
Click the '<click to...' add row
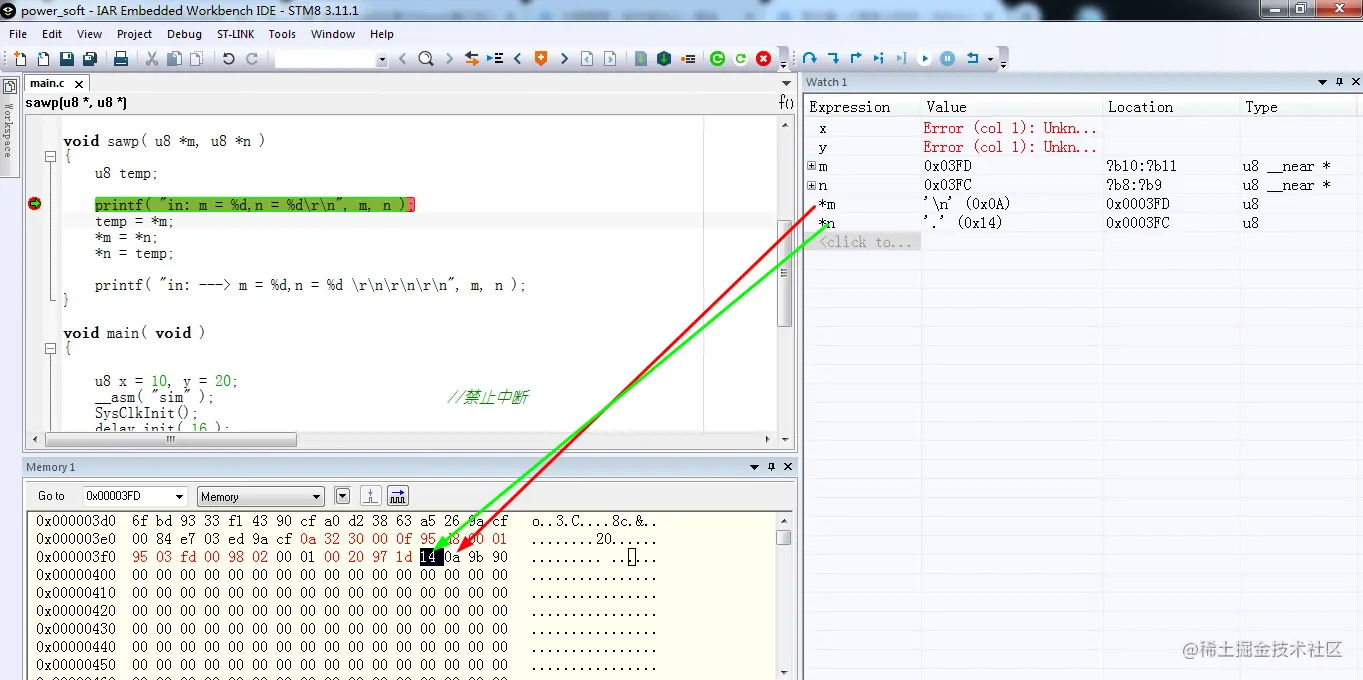tap(864, 242)
